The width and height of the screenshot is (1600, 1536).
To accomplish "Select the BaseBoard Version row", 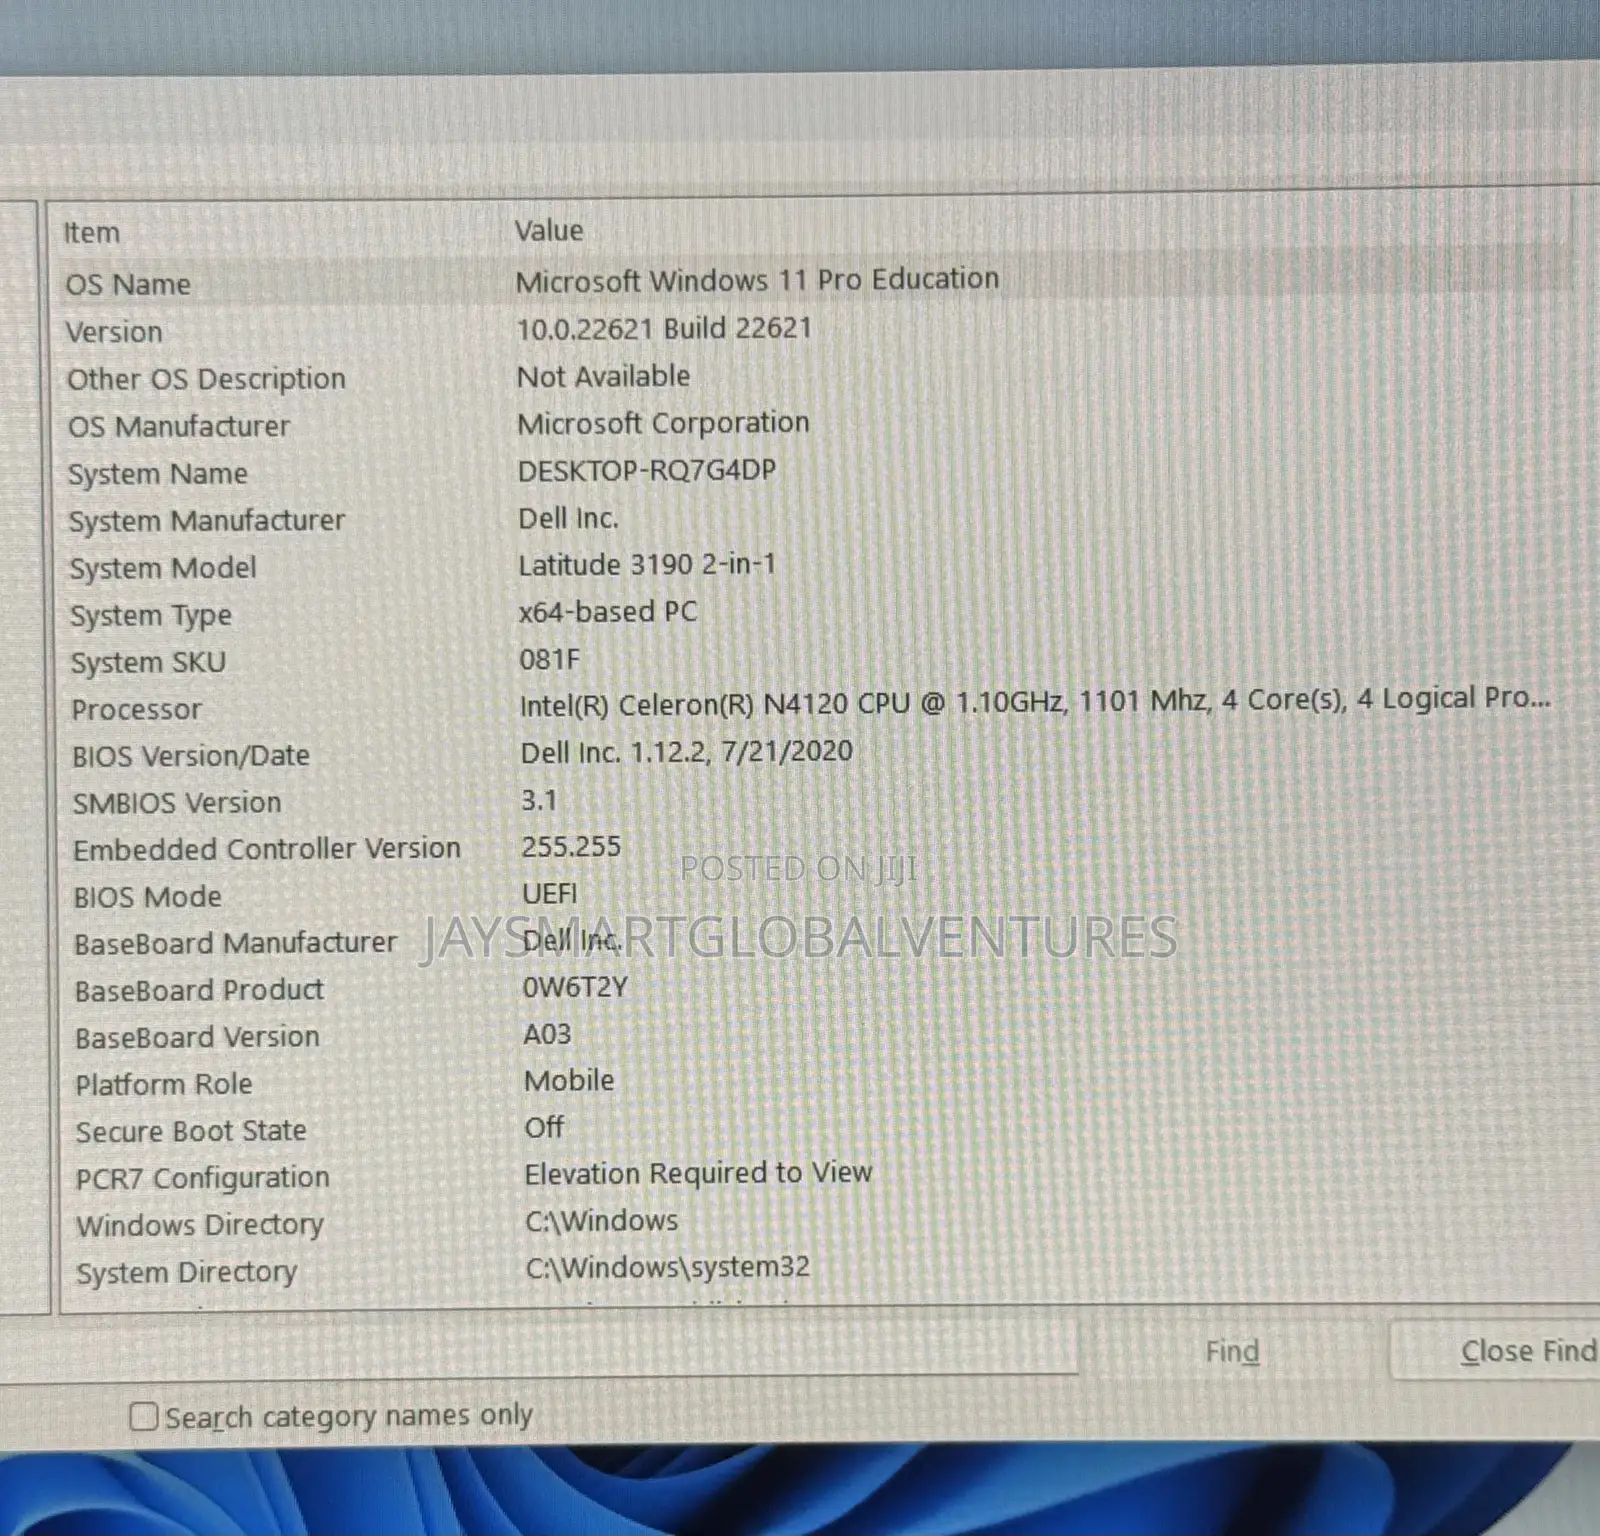I will (x=815, y=1037).
